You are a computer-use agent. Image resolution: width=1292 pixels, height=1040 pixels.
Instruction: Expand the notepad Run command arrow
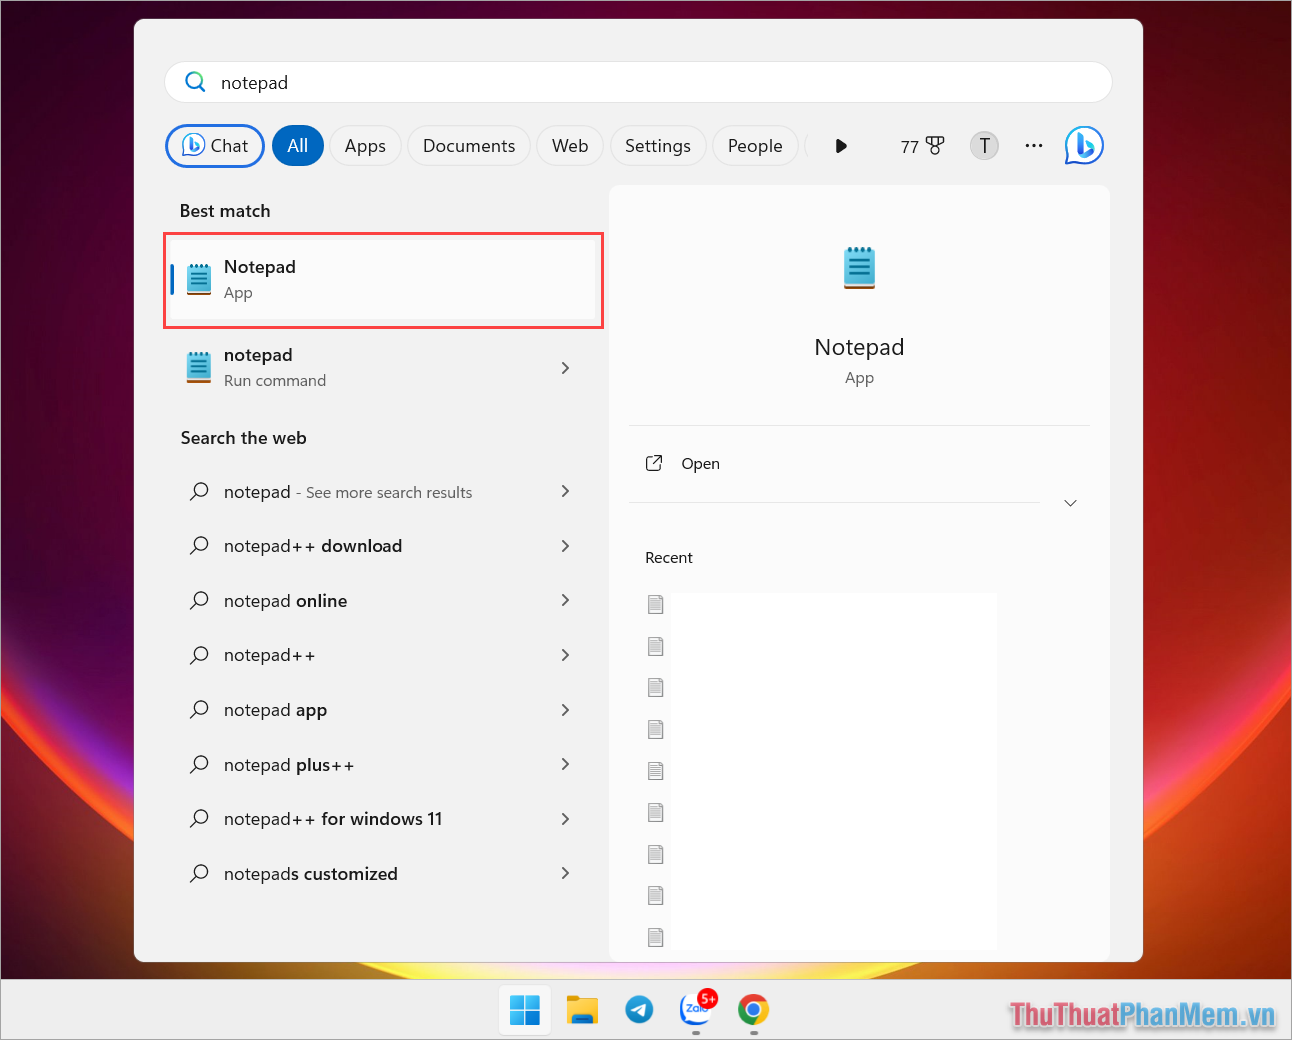pyautogui.click(x=566, y=368)
